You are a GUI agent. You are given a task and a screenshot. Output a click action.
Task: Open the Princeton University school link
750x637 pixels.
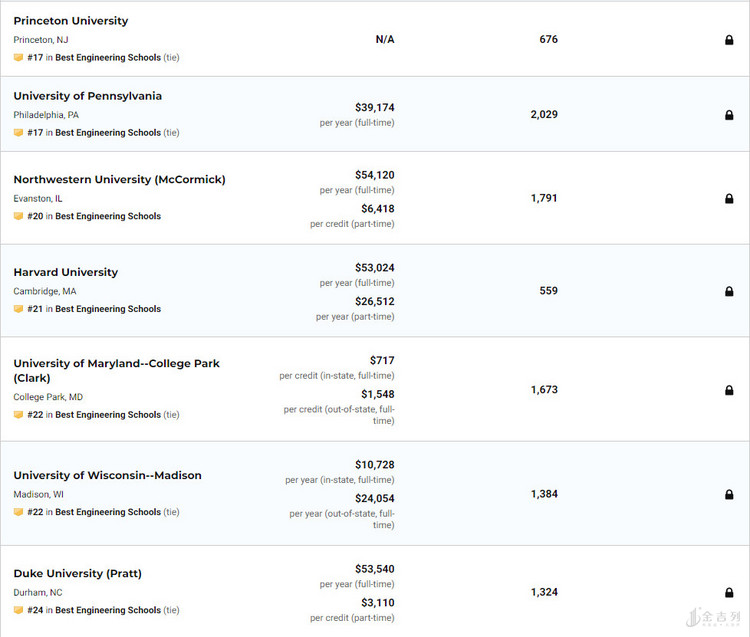coord(71,21)
